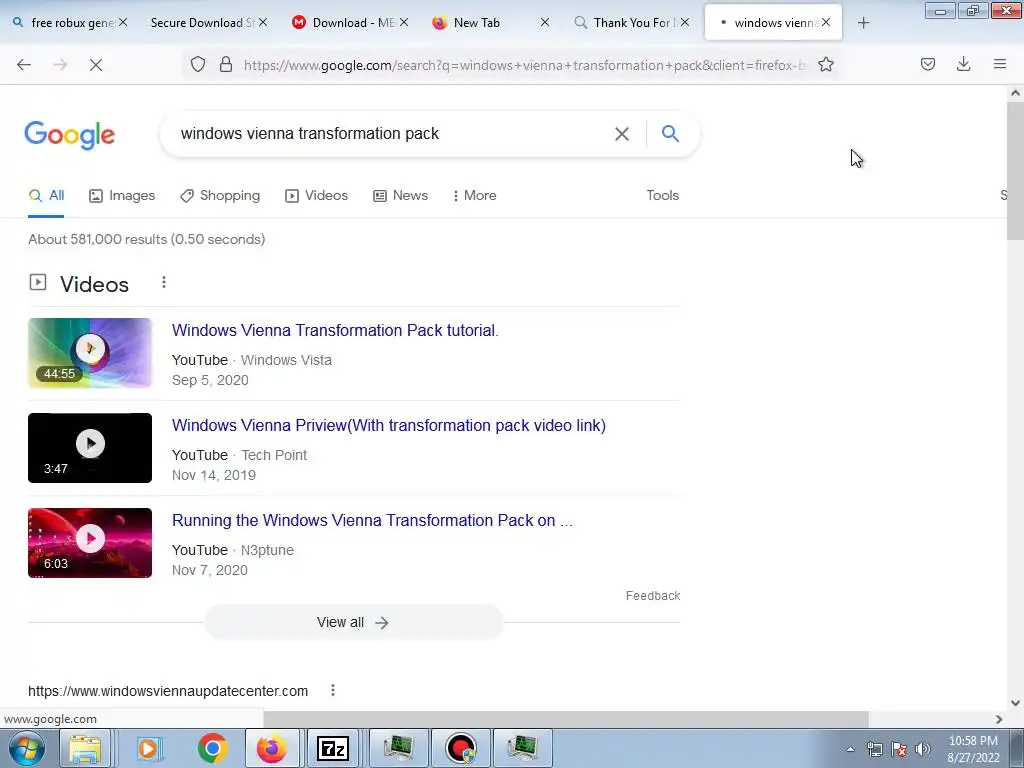
Task: Open the network icon in system tray
Action: coord(874,749)
